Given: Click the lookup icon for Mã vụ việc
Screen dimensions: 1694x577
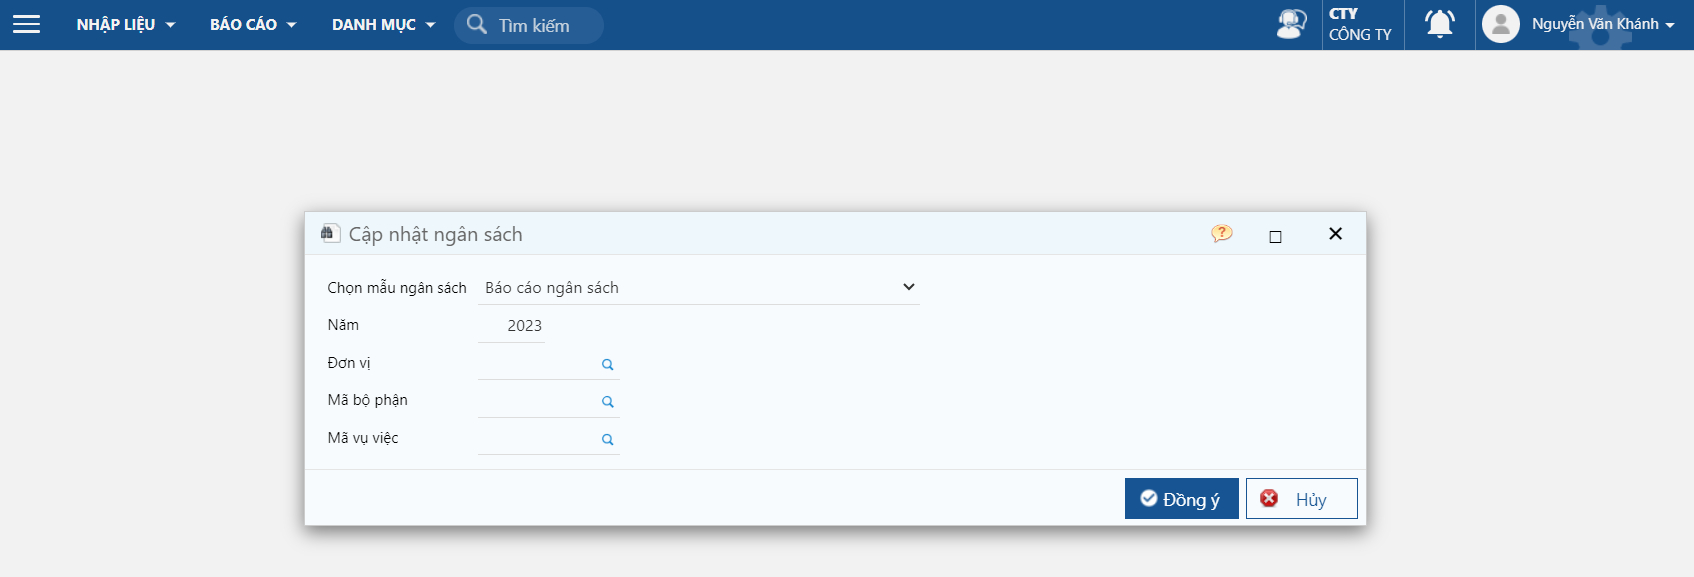Looking at the screenshot, I should [x=607, y=440].
